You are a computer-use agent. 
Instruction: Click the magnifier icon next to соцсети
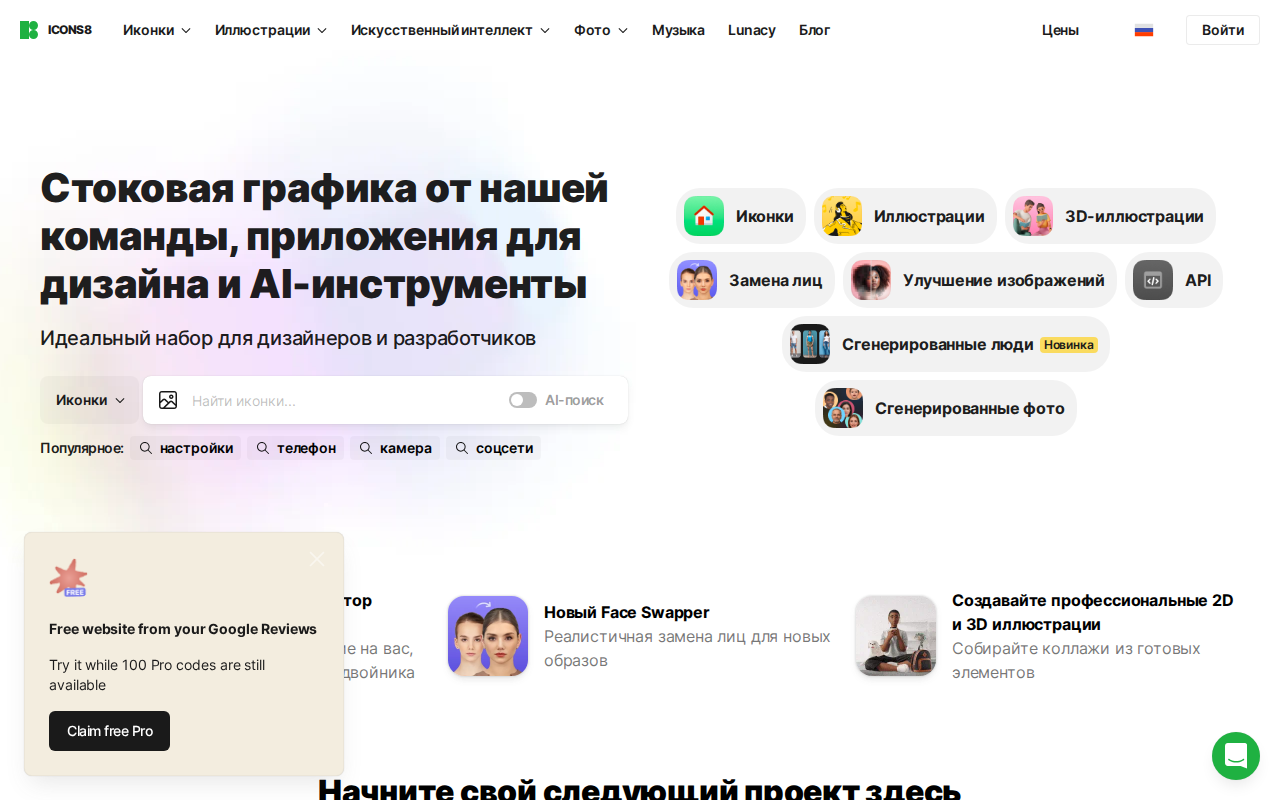click(462, 448)
